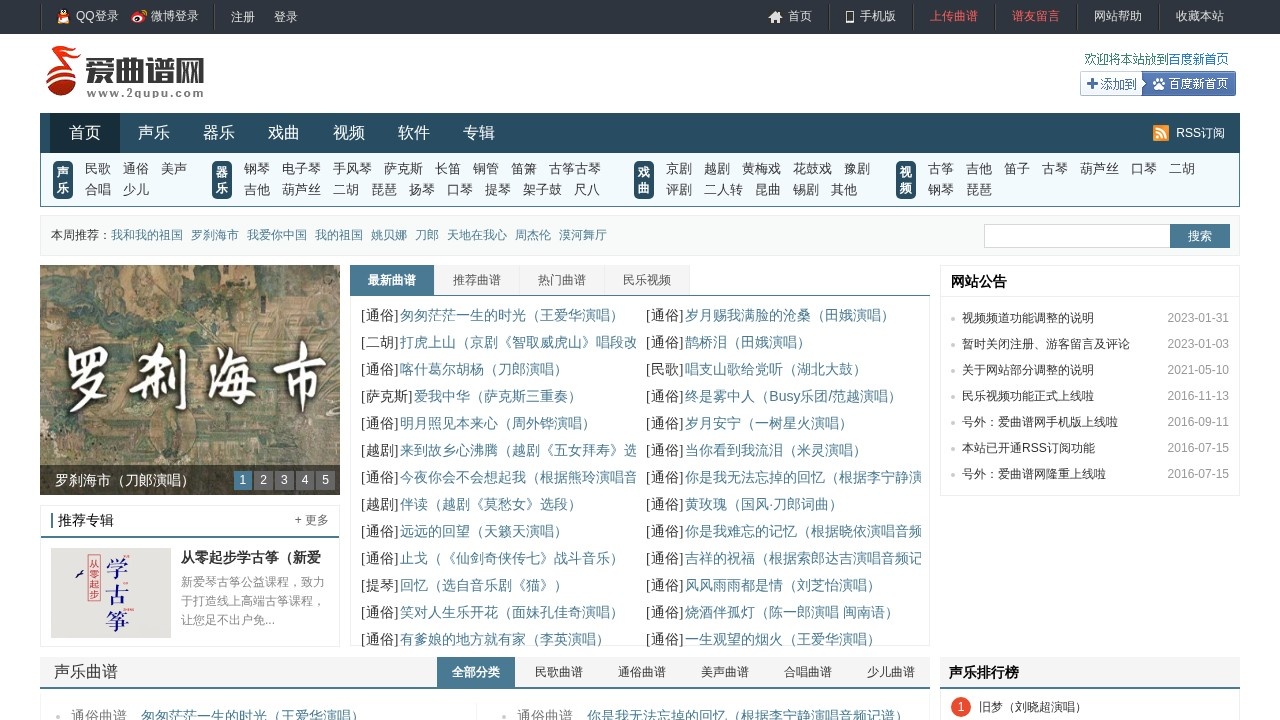Click the Weibo login icon
1280x720 pixels.
point(139,17)
